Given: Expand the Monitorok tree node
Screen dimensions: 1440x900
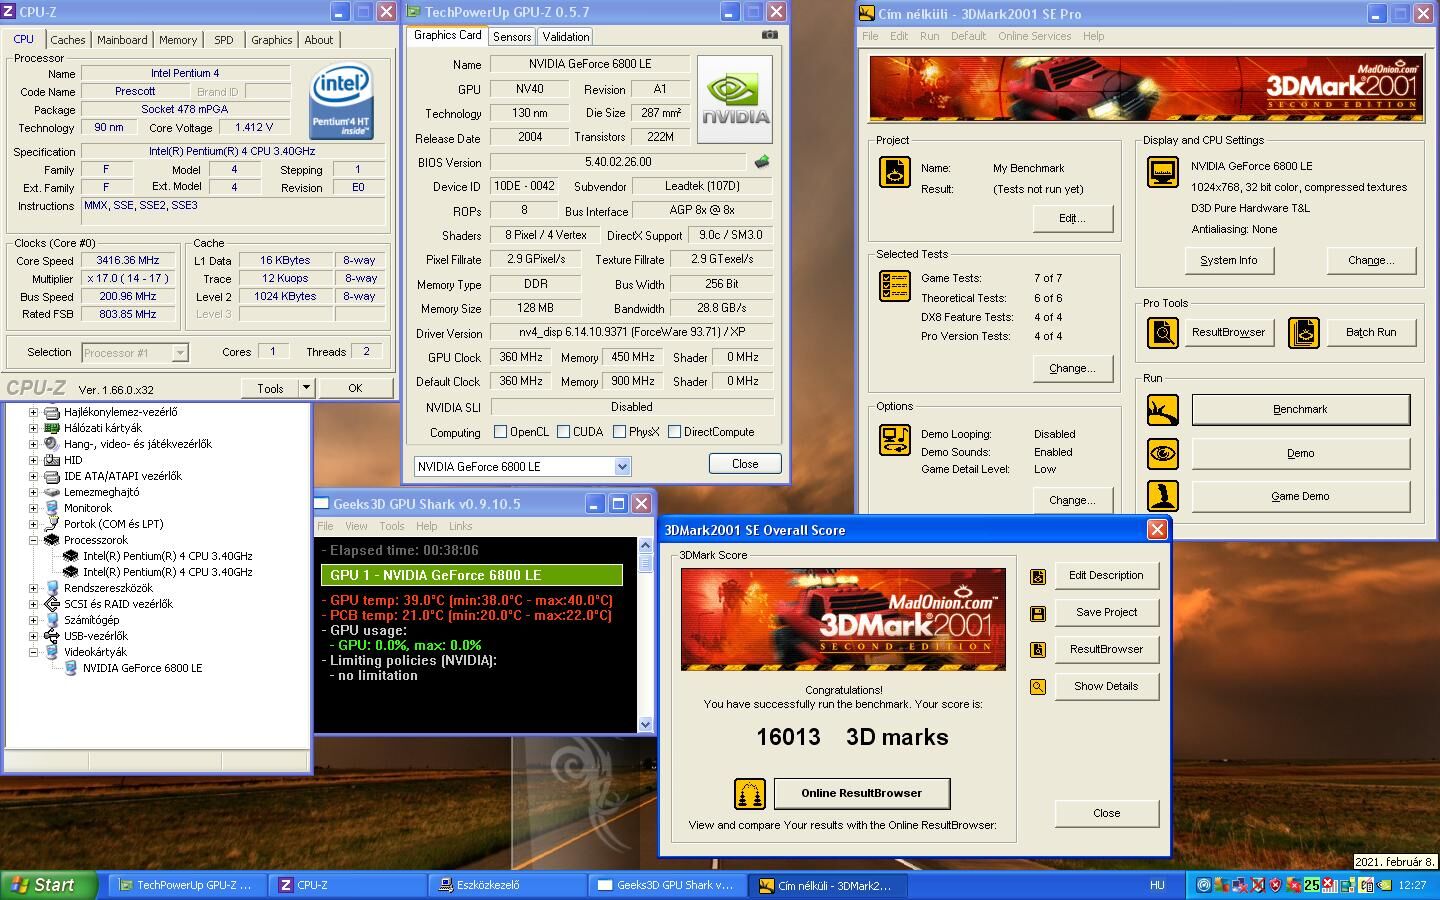Looking at the screenshot, I should coord(33,508).
